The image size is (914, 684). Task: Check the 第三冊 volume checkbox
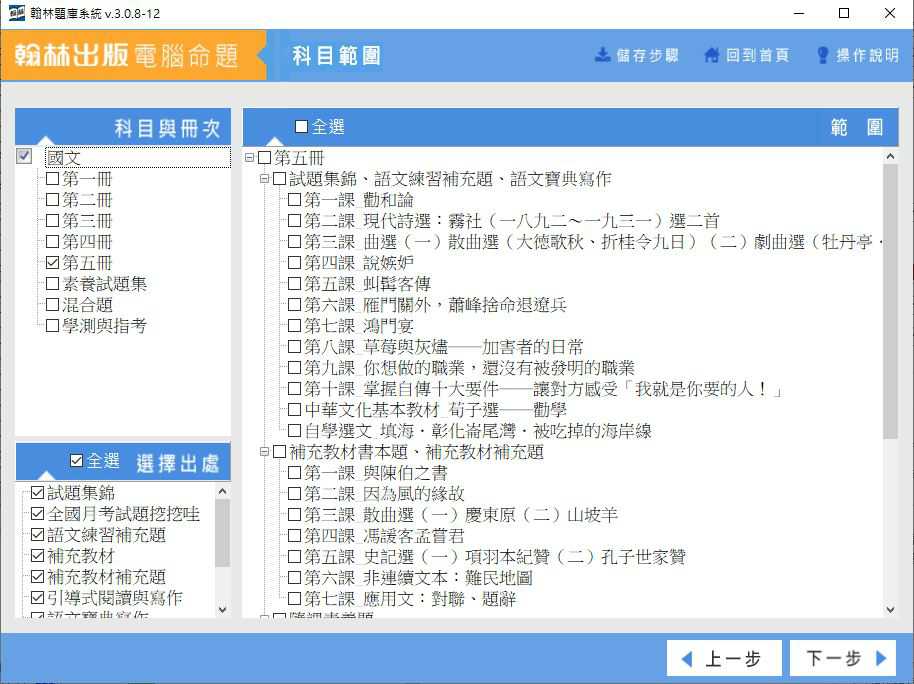[52, 220]
